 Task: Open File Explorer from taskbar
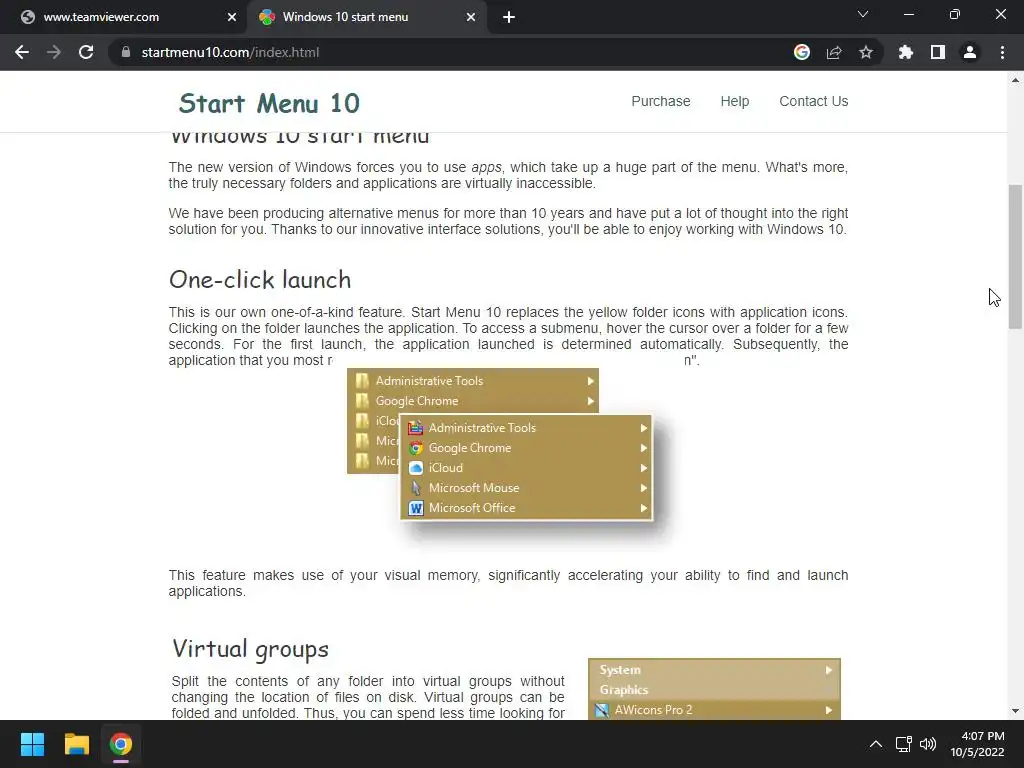tap(76, 744)
